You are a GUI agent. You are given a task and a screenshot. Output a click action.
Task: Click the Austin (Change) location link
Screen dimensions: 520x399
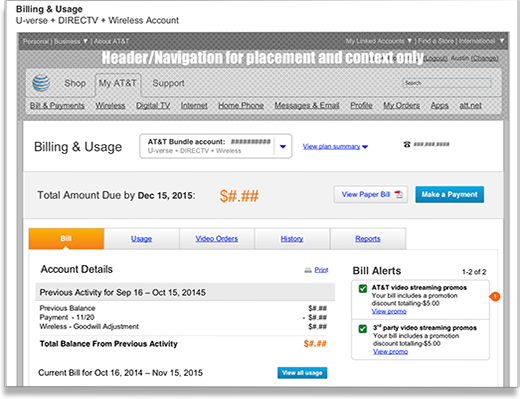point(475,58)
